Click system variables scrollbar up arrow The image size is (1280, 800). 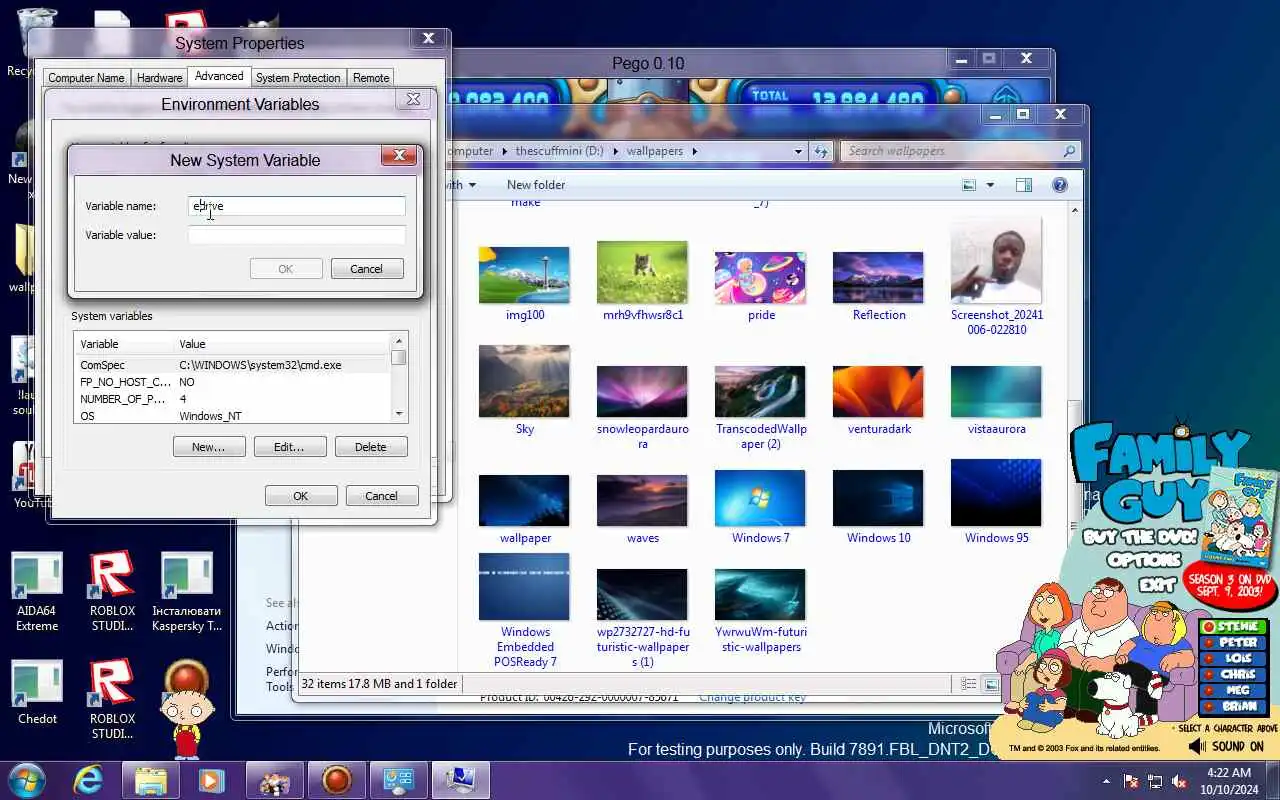[399, 341]
